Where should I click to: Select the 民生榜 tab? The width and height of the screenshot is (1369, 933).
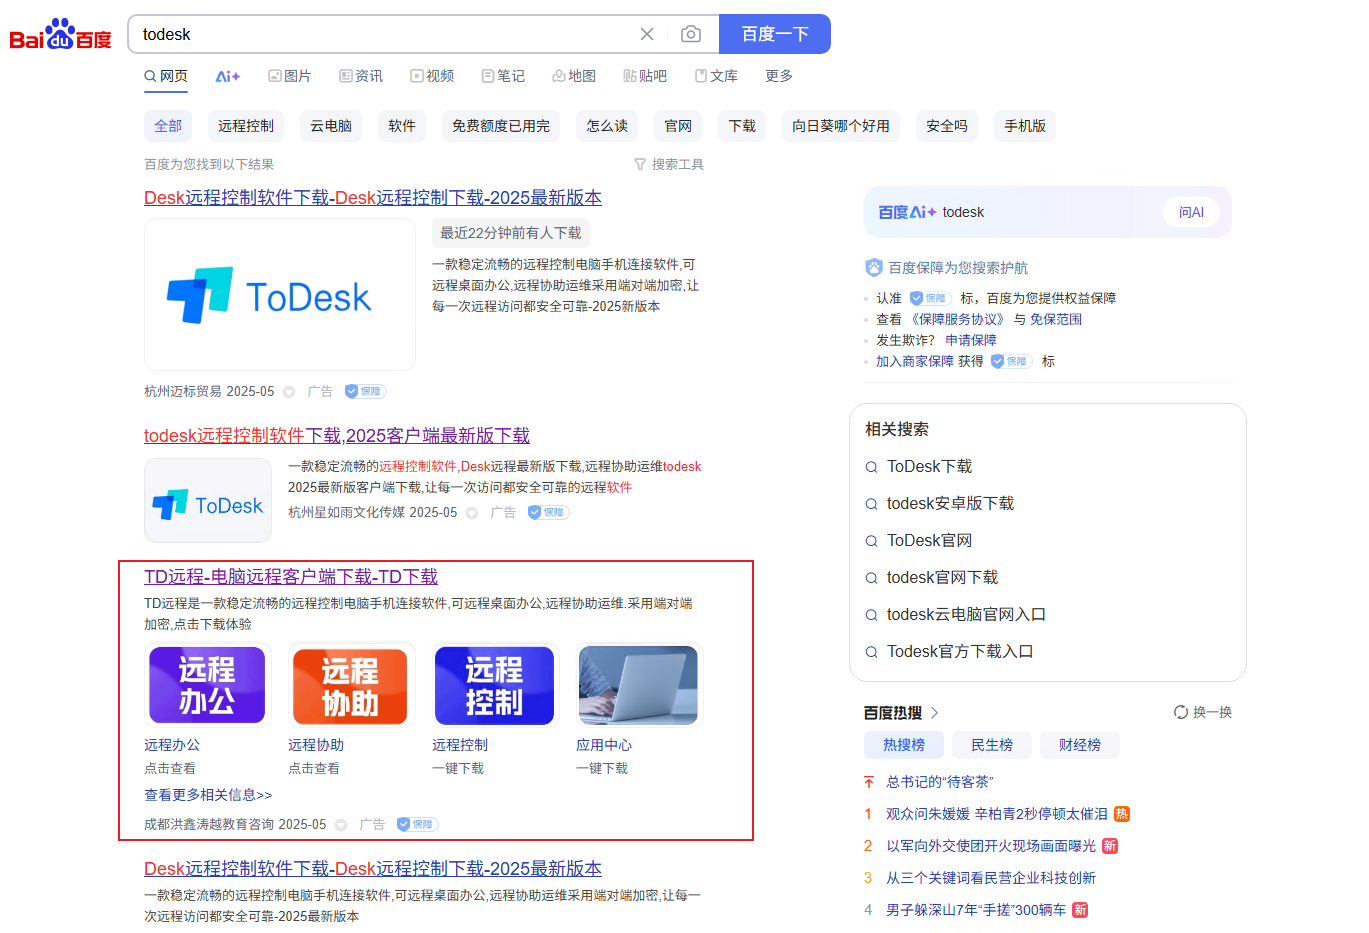992,745
